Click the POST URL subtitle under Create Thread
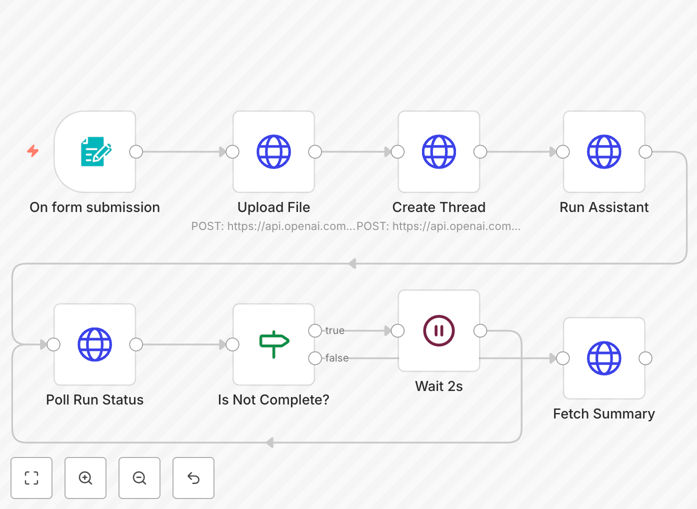The height and width of the screenshot is (509, 697). click(x=438, y=226)
